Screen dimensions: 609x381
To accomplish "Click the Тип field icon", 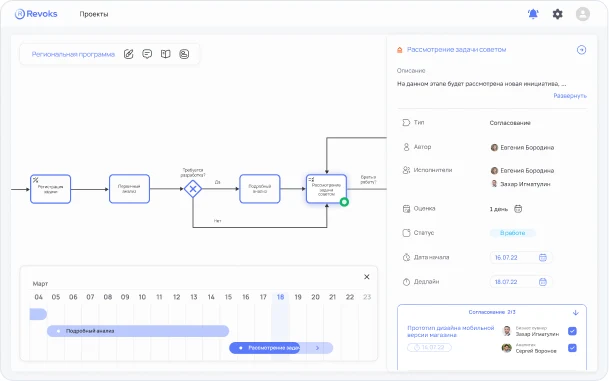I will coord(406,123).
